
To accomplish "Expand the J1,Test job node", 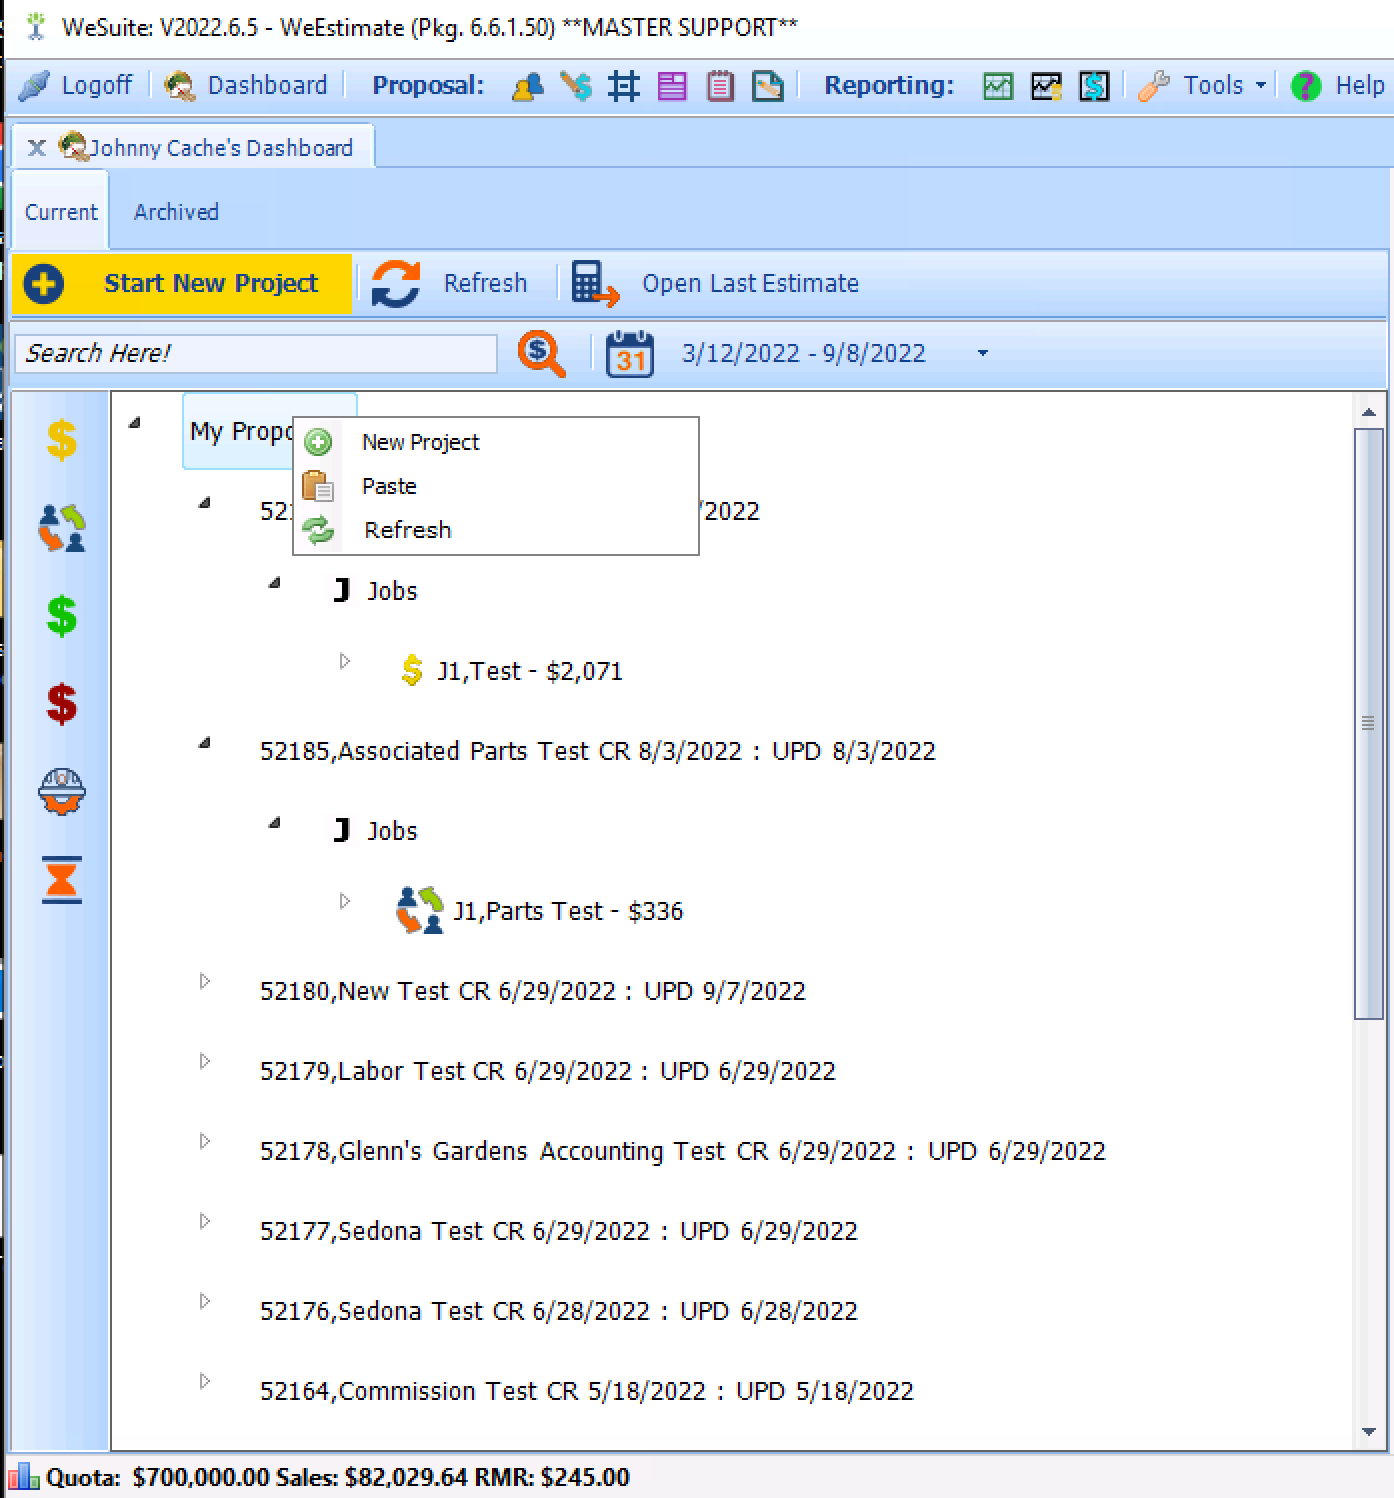I will coord(345,661).
